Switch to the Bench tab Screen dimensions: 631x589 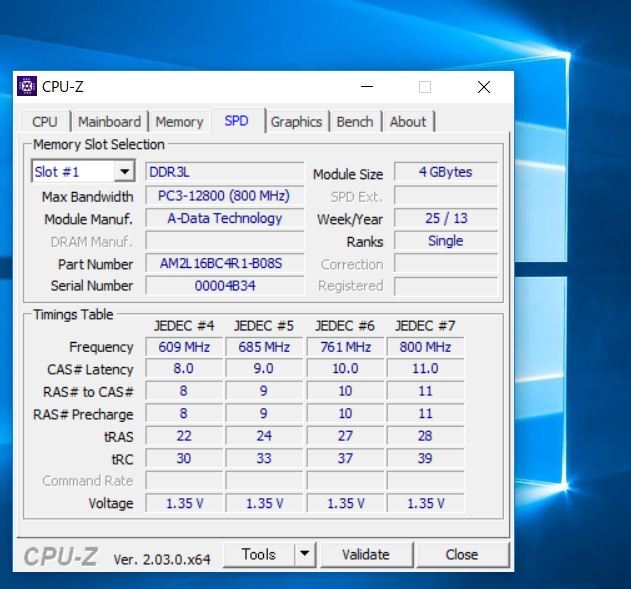pyautogui.click(x=354, y=122)
